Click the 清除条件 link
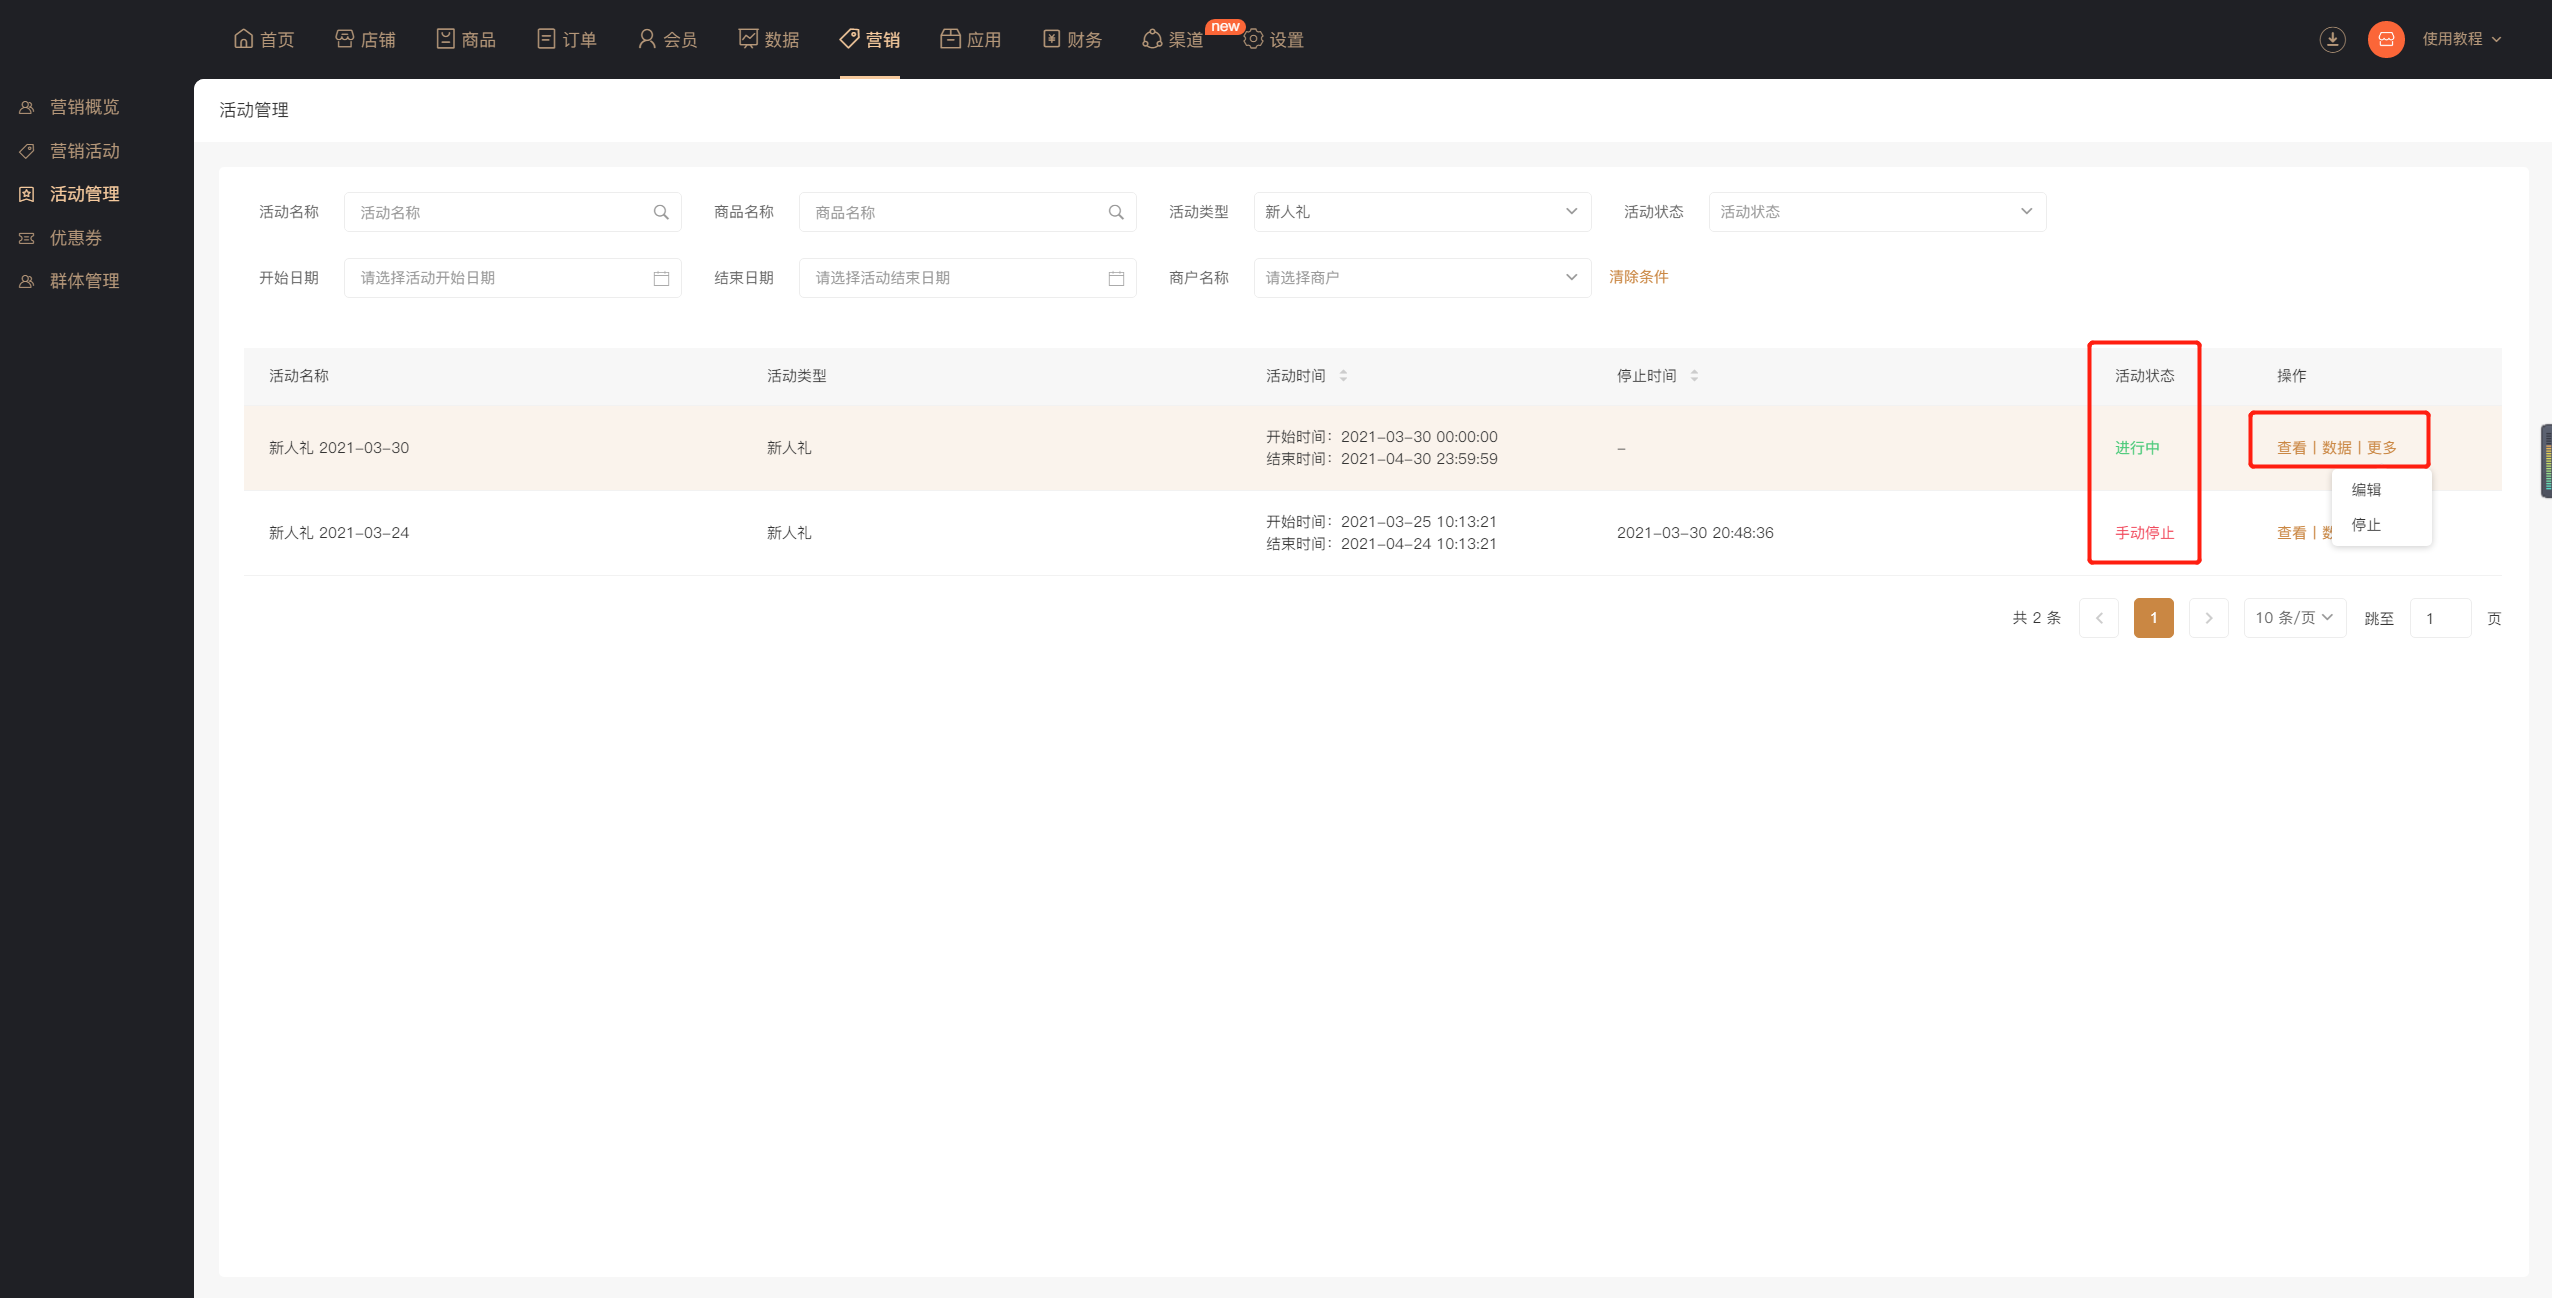The image size is (2552, 1298). [x=1638, y=277]
